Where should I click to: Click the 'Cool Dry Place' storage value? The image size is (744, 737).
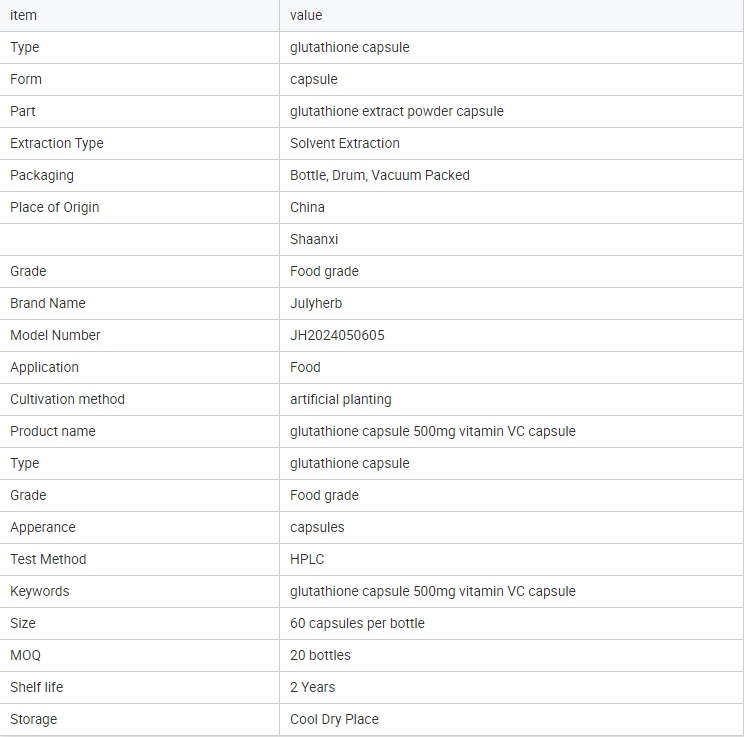pyautogui.click(x=335, y=719)
